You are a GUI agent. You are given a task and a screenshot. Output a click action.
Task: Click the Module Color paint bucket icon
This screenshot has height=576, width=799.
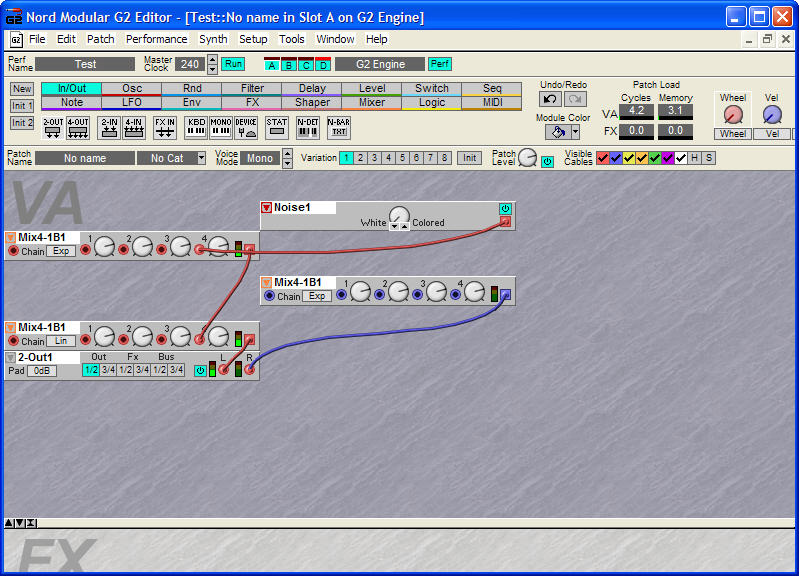click(558, 132)
